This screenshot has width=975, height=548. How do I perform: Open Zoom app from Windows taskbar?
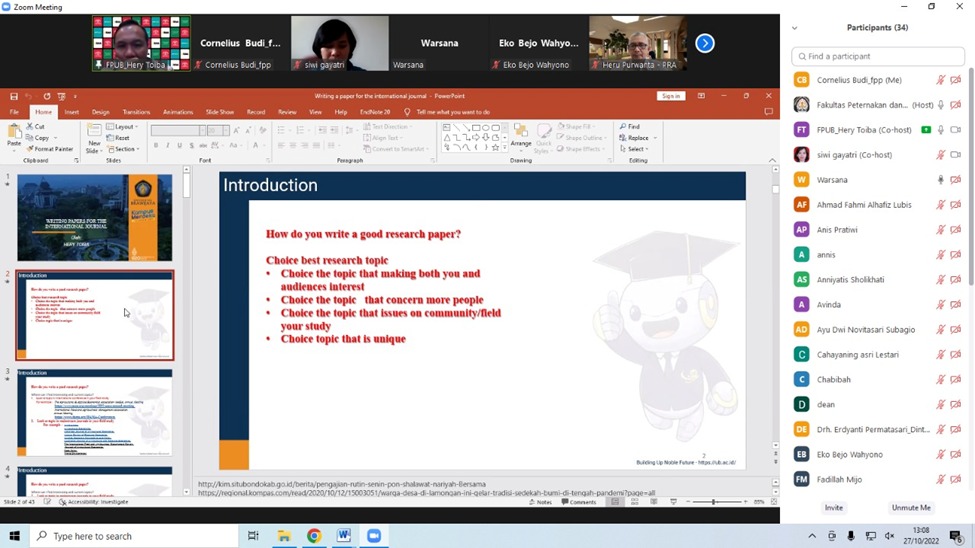(x=374, y=536)
